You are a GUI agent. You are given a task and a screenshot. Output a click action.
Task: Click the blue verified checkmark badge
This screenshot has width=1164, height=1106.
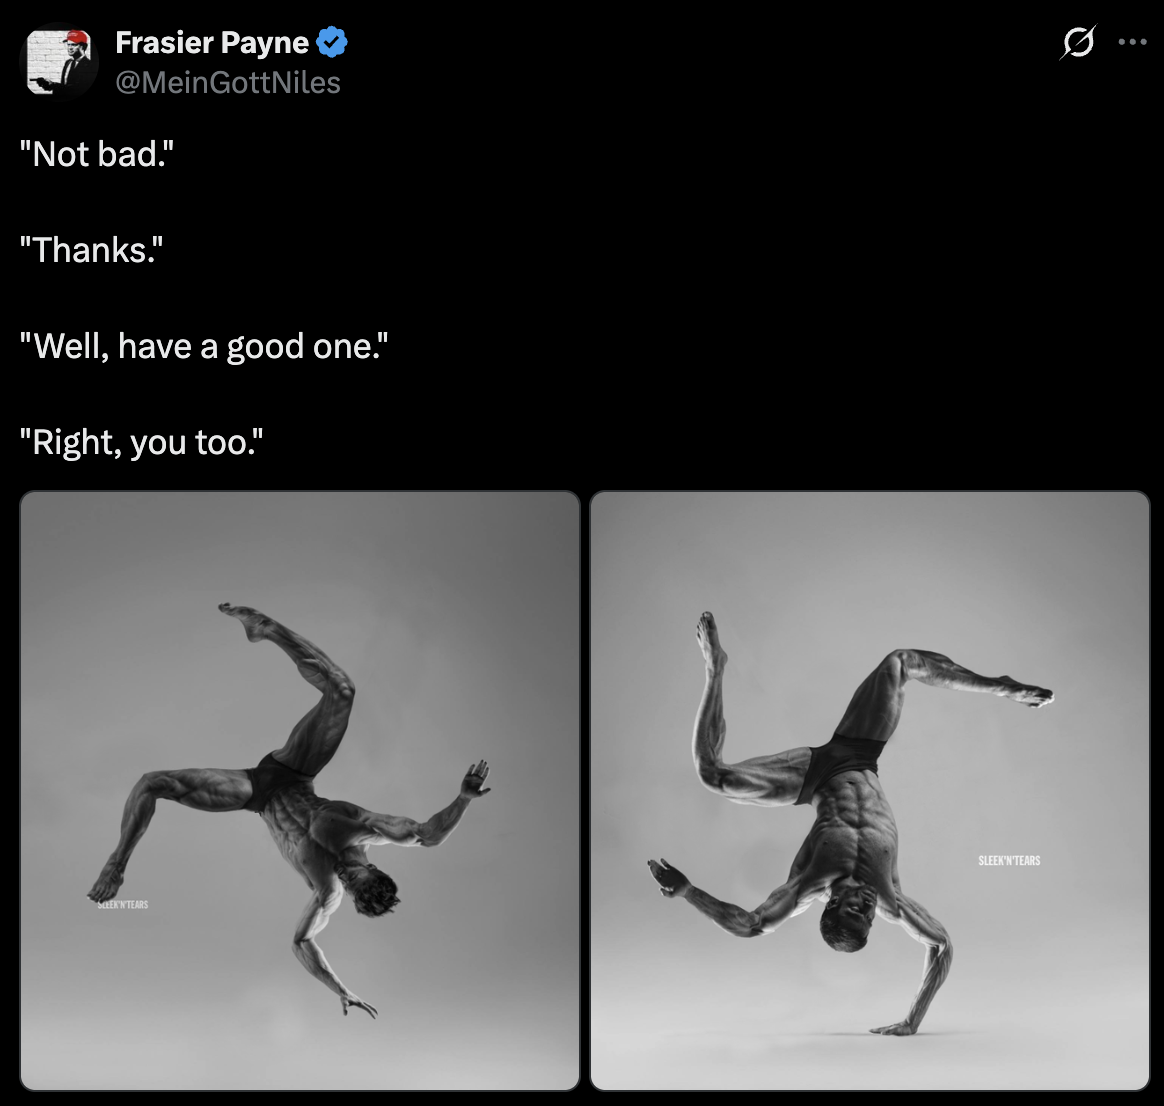coord(332,42)
